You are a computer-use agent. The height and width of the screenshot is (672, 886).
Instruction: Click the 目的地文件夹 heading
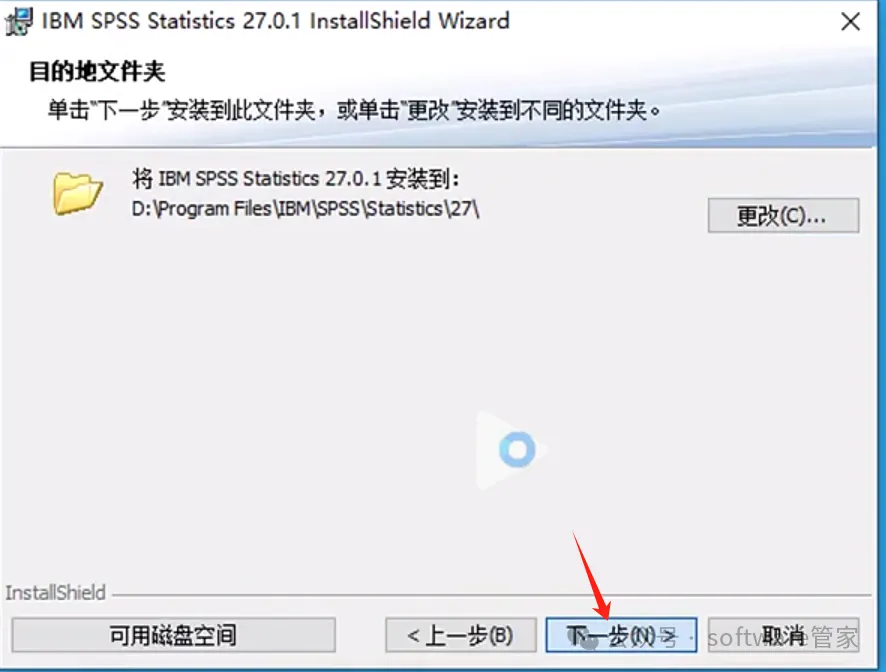[x=97, y=72]
